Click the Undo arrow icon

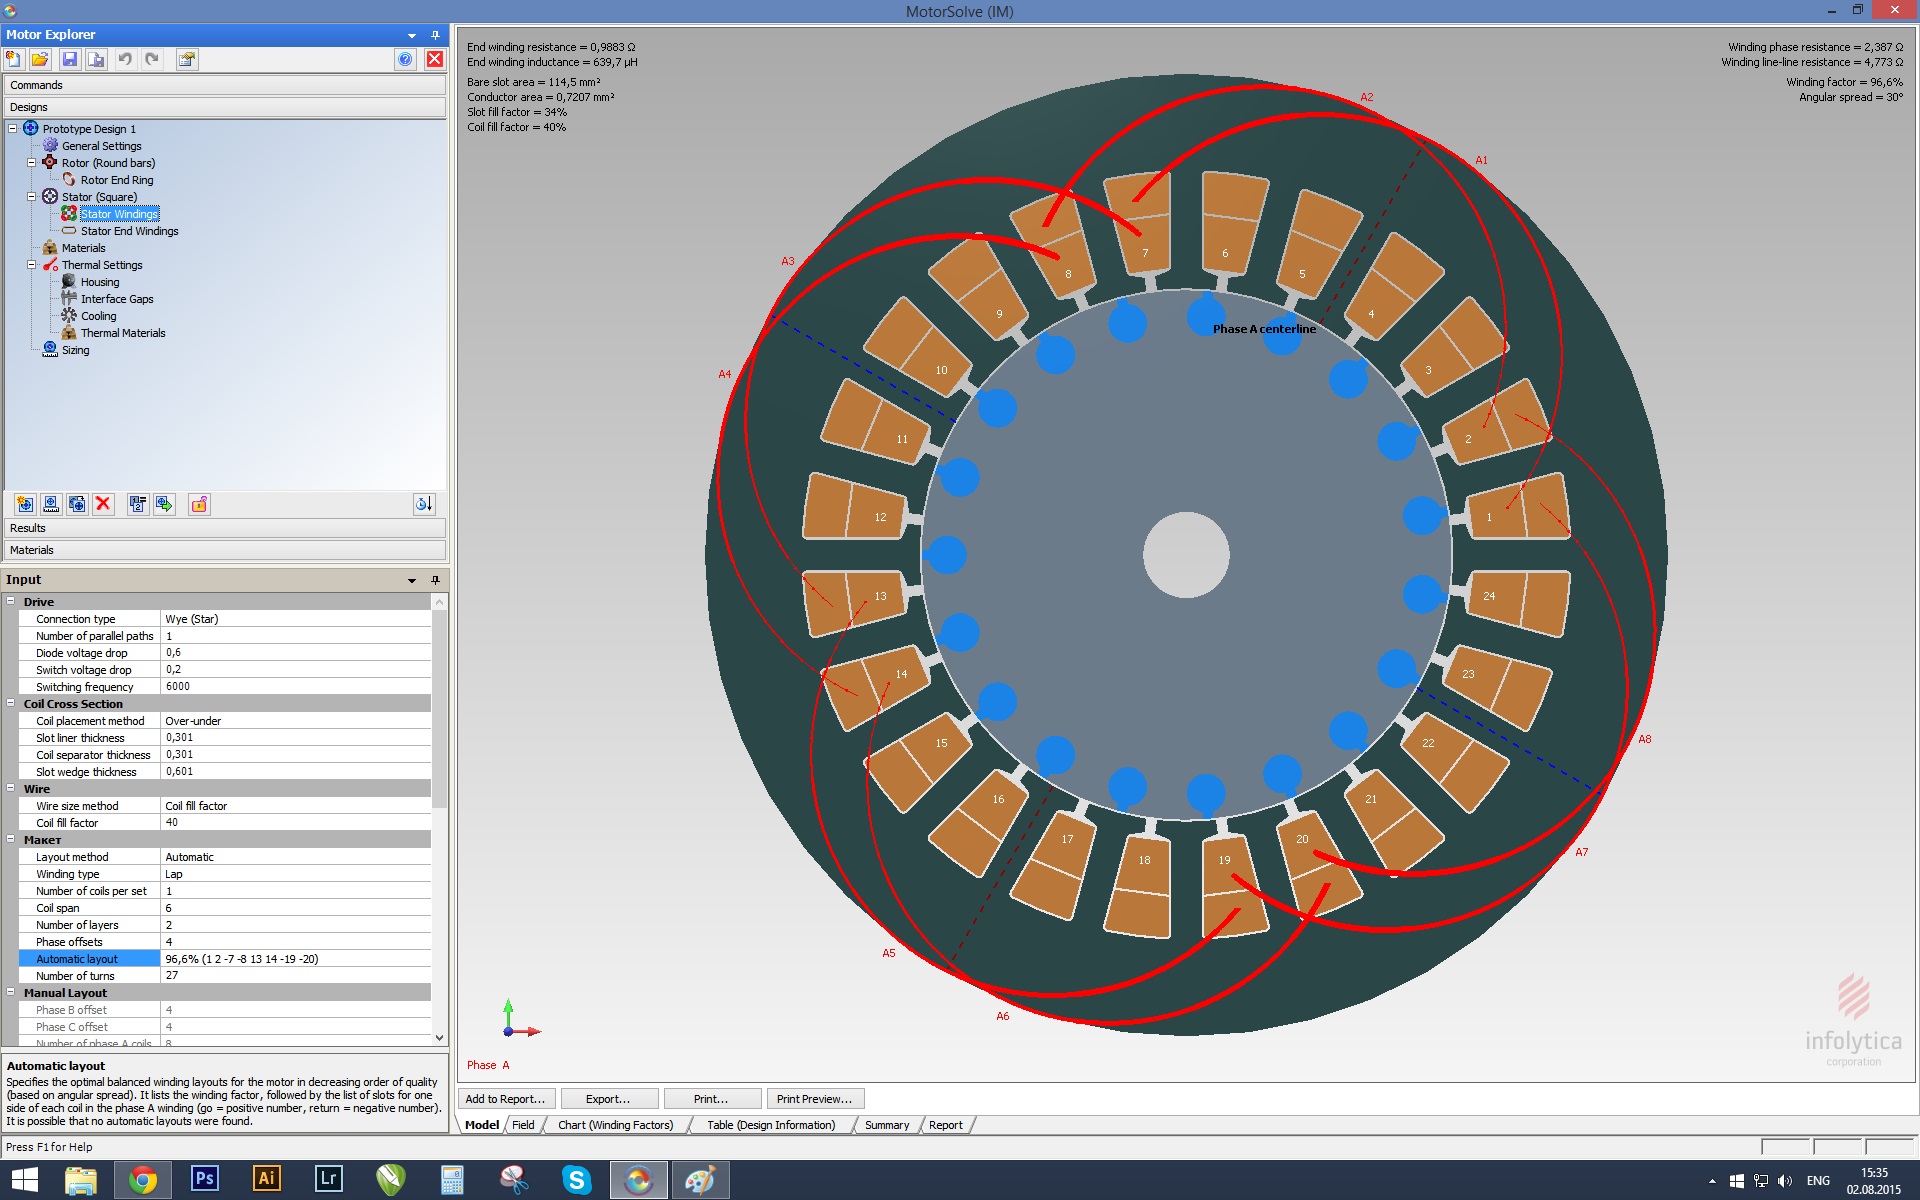(x=125, y=59)
